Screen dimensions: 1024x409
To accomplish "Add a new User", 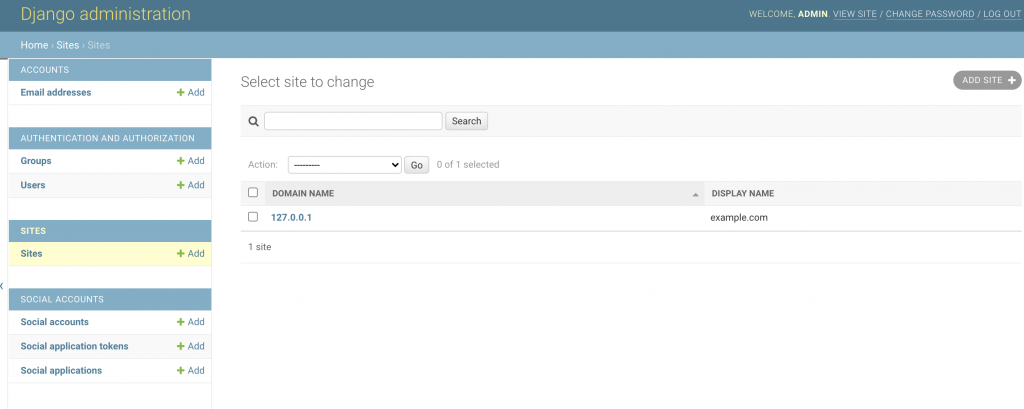I will coord(191,185).
